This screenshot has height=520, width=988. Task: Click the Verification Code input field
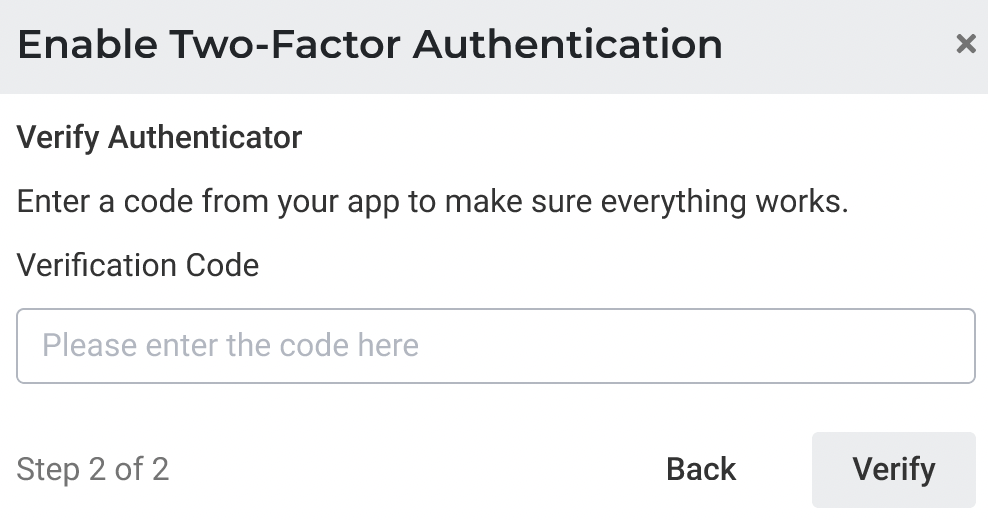click(495, 346)
